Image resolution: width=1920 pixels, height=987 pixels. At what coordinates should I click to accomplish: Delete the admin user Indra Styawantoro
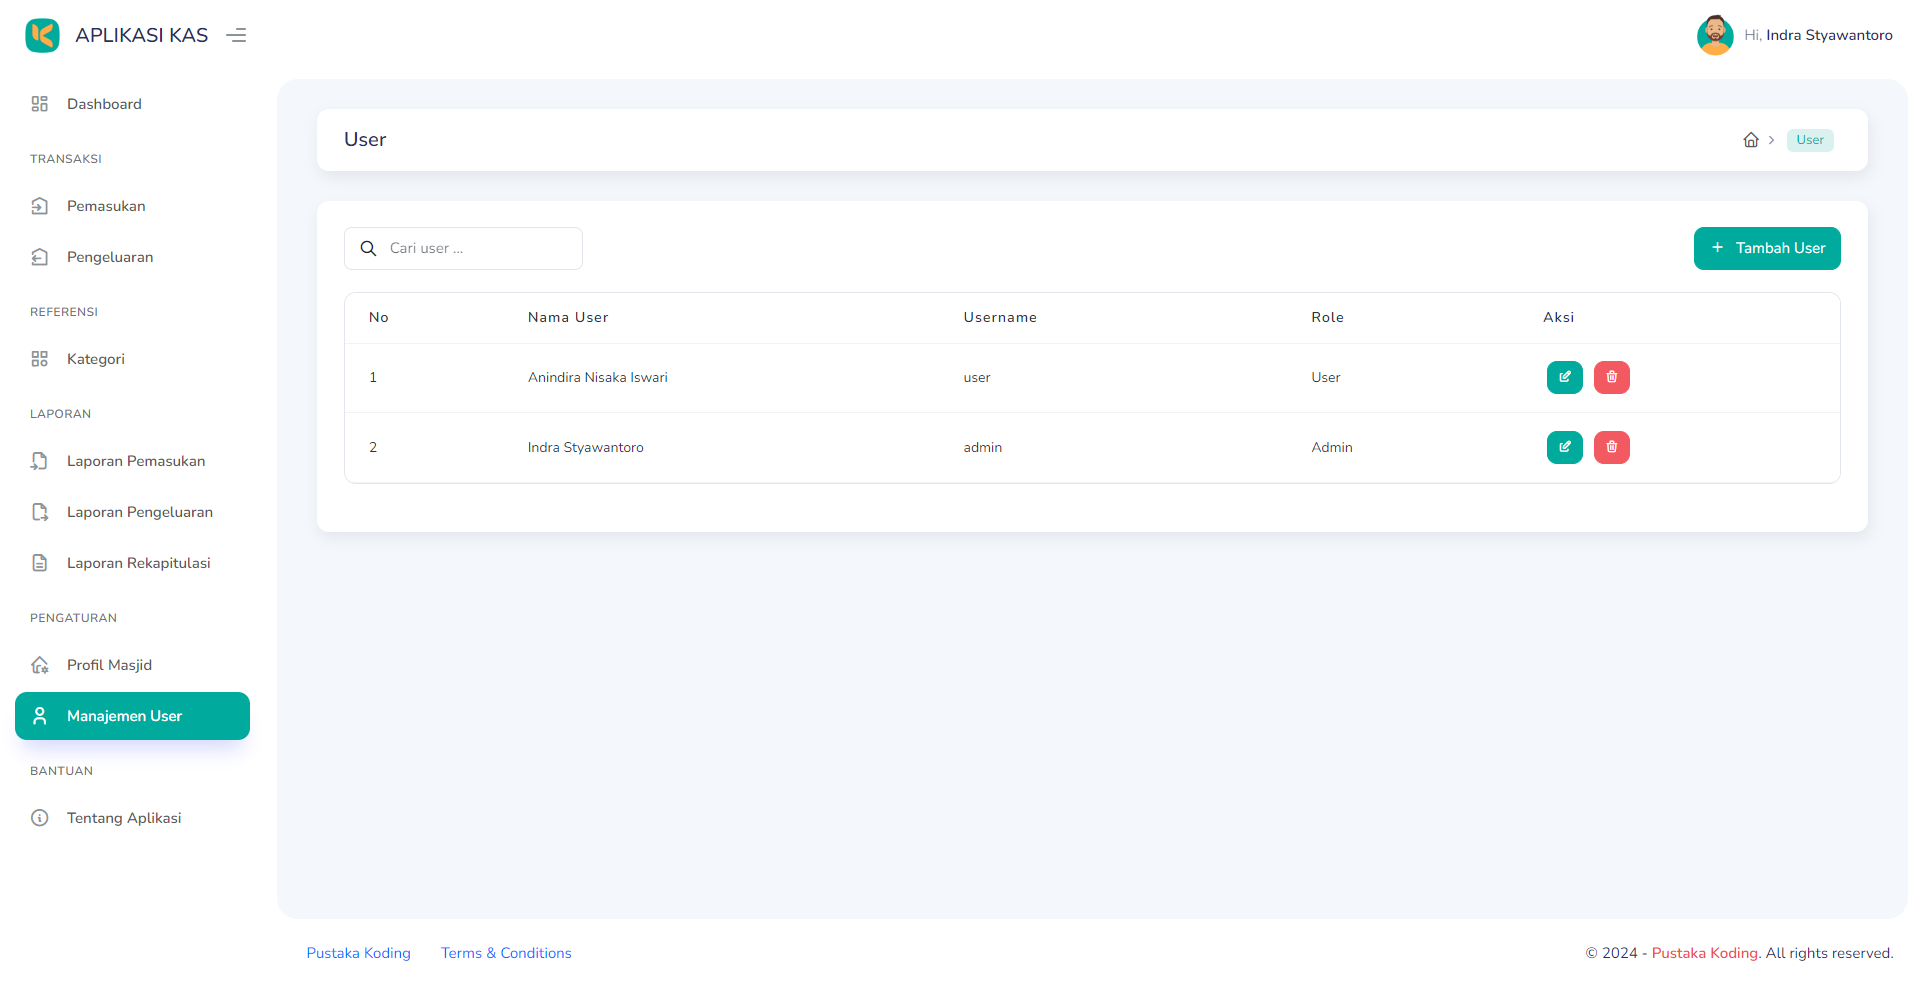(1611, 447)
